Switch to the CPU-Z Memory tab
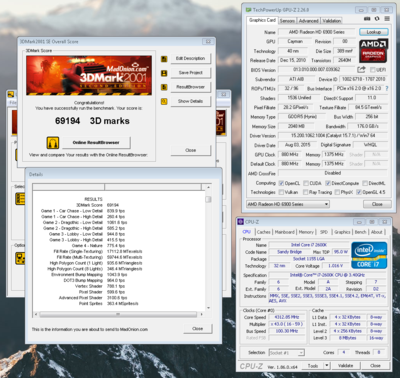Image resolution: width=400 pixels, height=378 pixels. [306, 232]
